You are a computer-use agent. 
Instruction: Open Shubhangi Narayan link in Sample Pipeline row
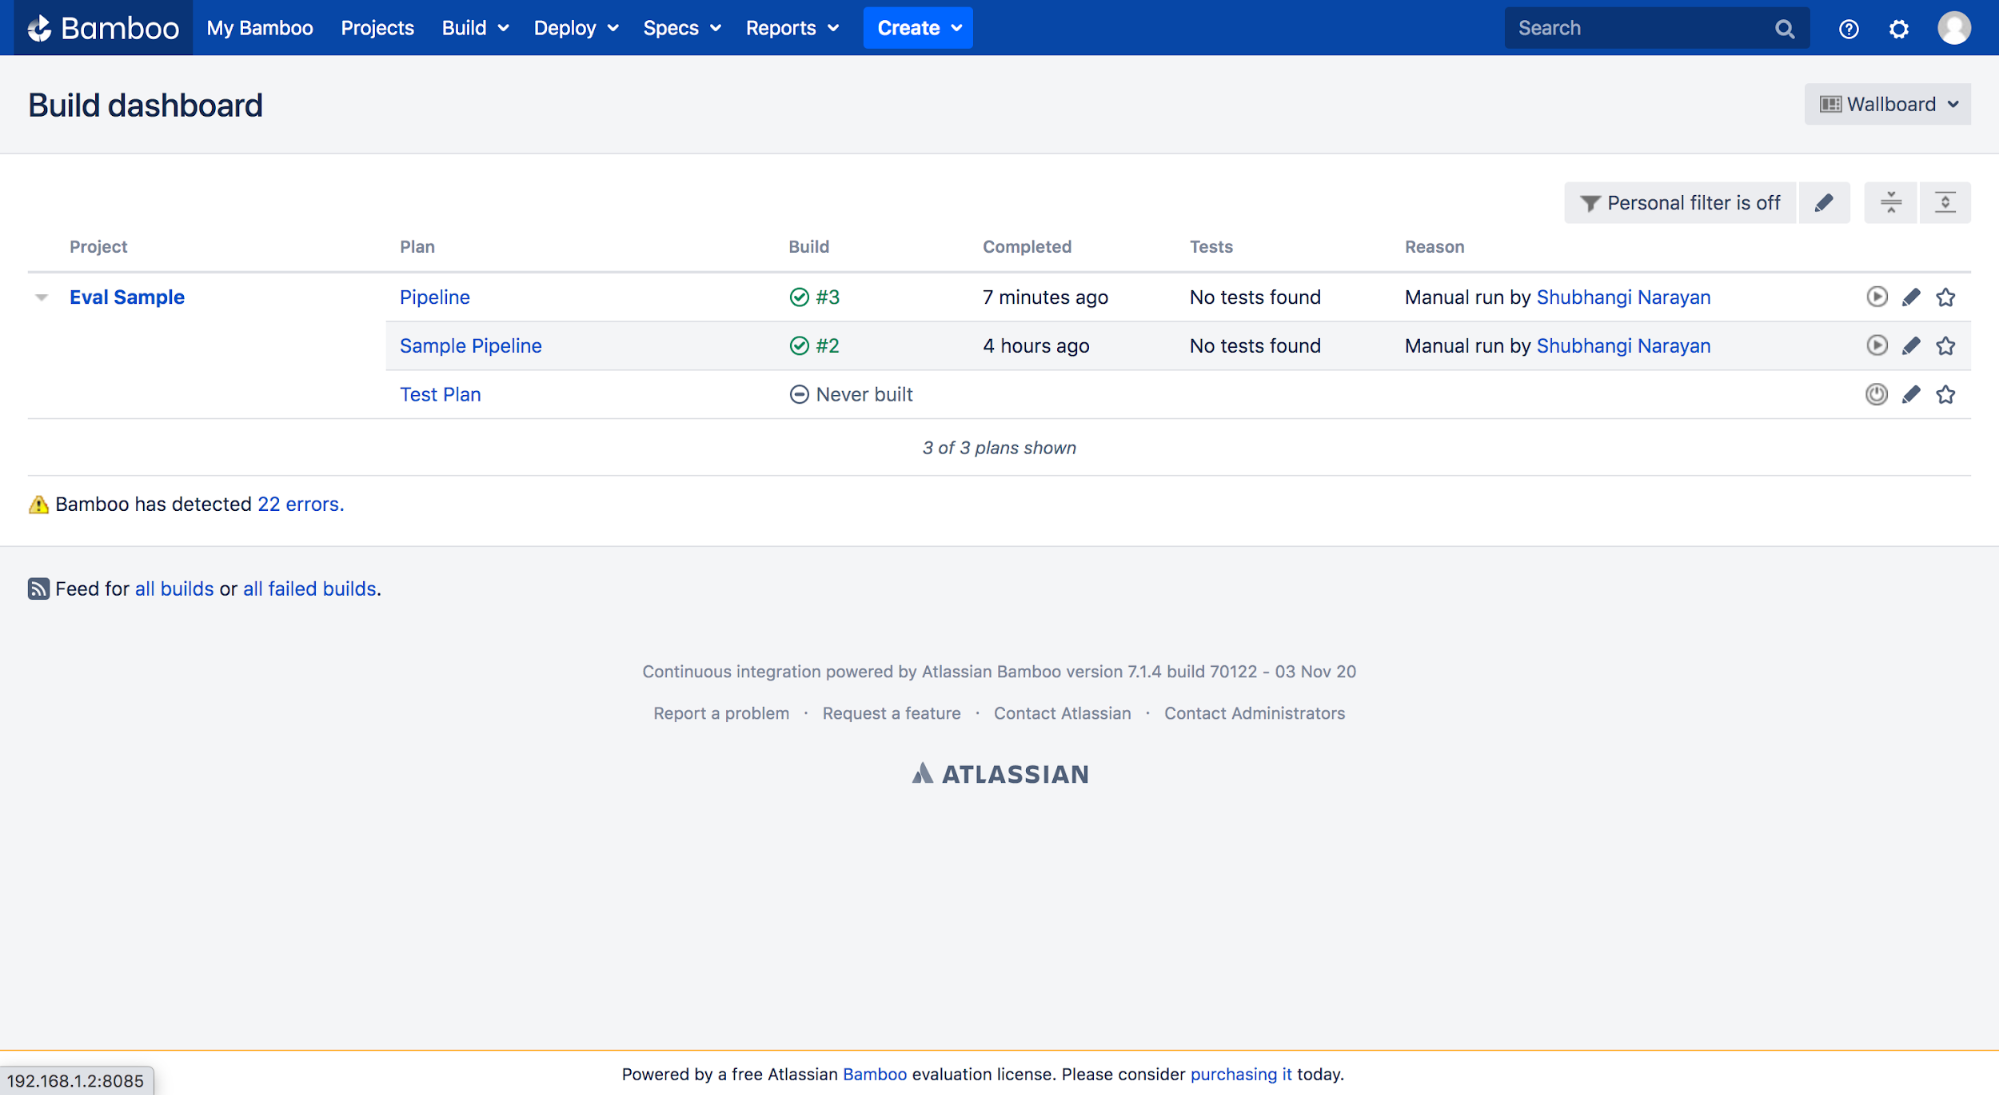tap(1623, 346)
